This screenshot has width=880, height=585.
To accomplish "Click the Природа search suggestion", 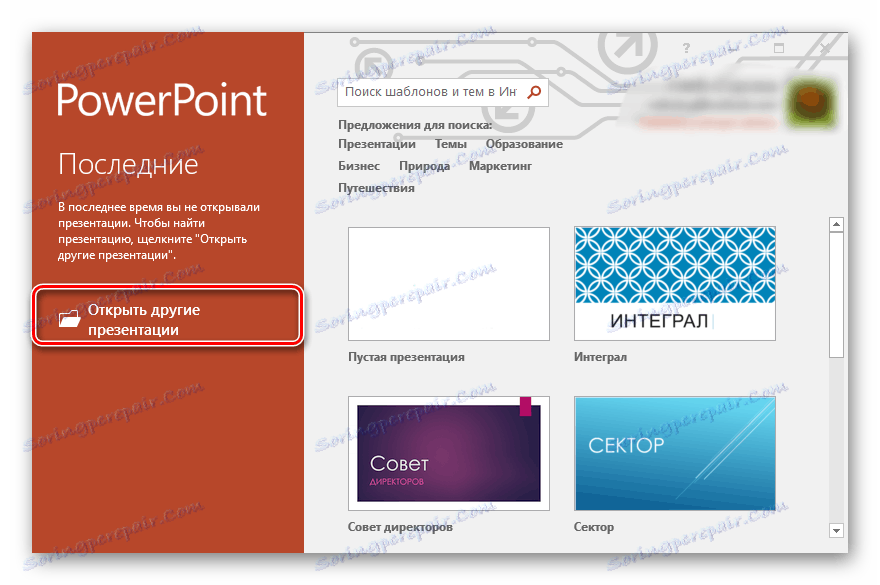I will pyautogui.click(x=424, y=165).
